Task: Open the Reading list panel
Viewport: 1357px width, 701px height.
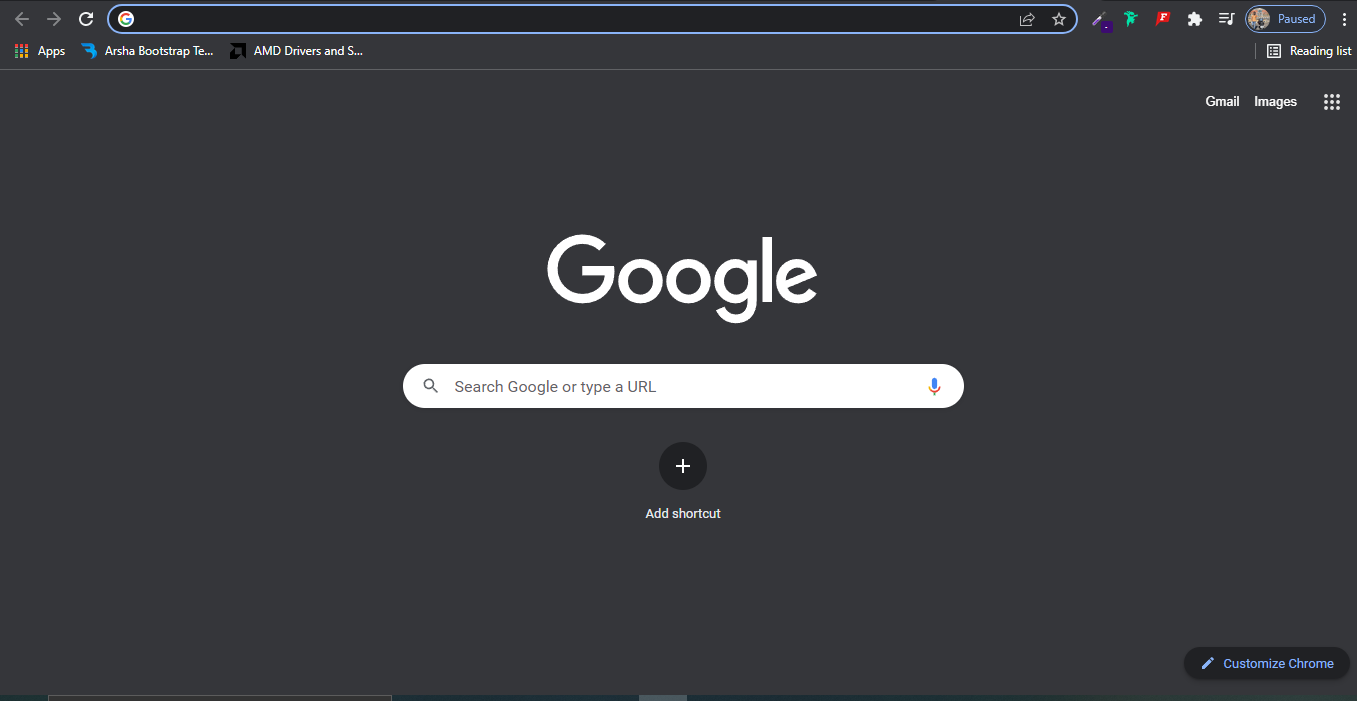Action: 1309,51
